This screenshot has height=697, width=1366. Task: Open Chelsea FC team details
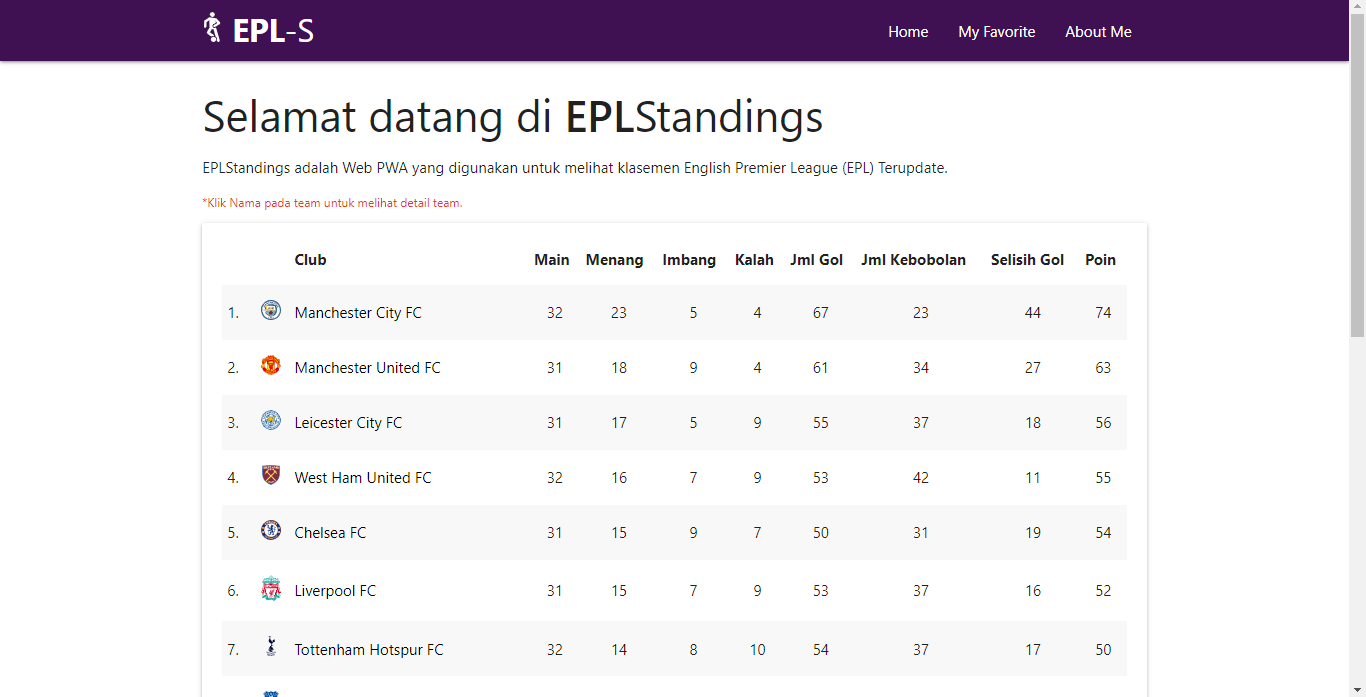330,532
